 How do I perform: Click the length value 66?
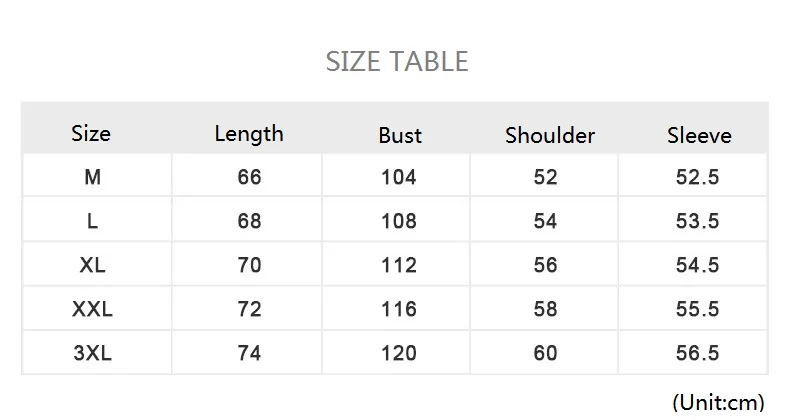[x=249, y=177]
